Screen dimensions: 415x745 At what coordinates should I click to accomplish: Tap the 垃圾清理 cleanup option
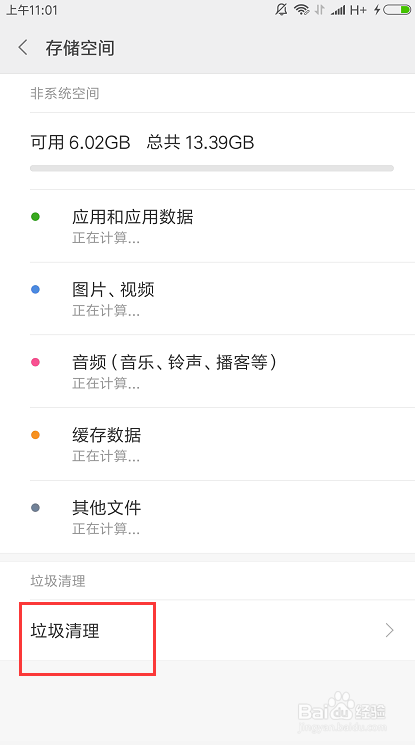[207, 630]
